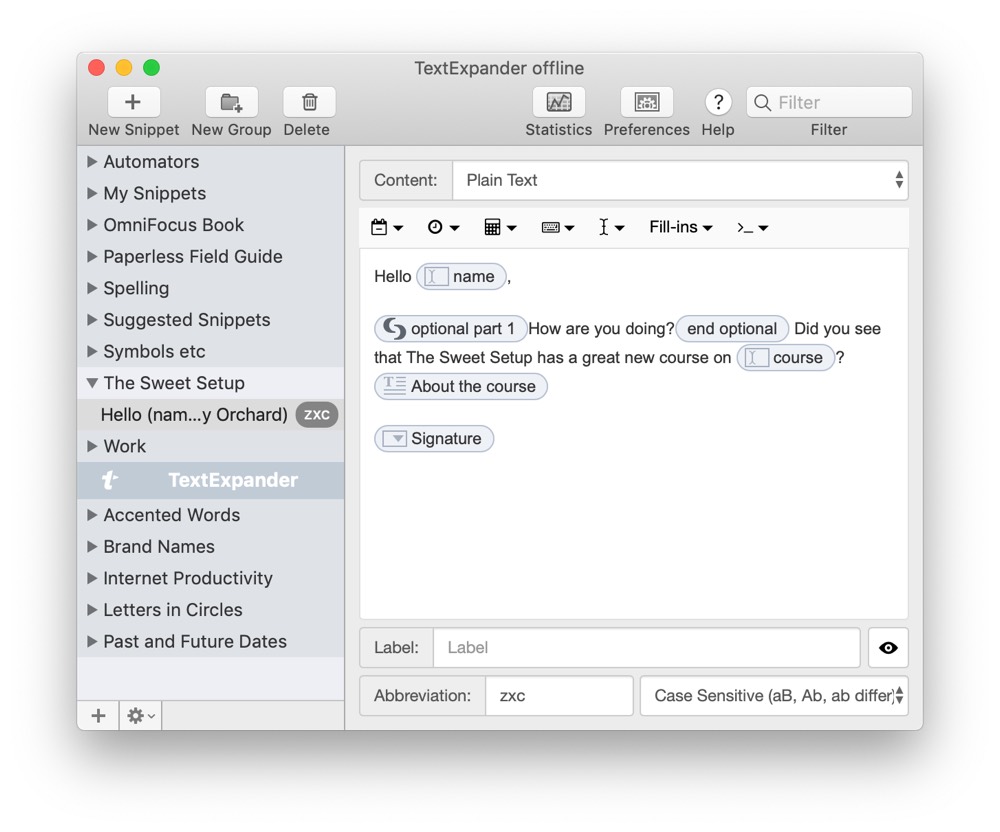Open the time insertion clock menu

click(443, 227)
